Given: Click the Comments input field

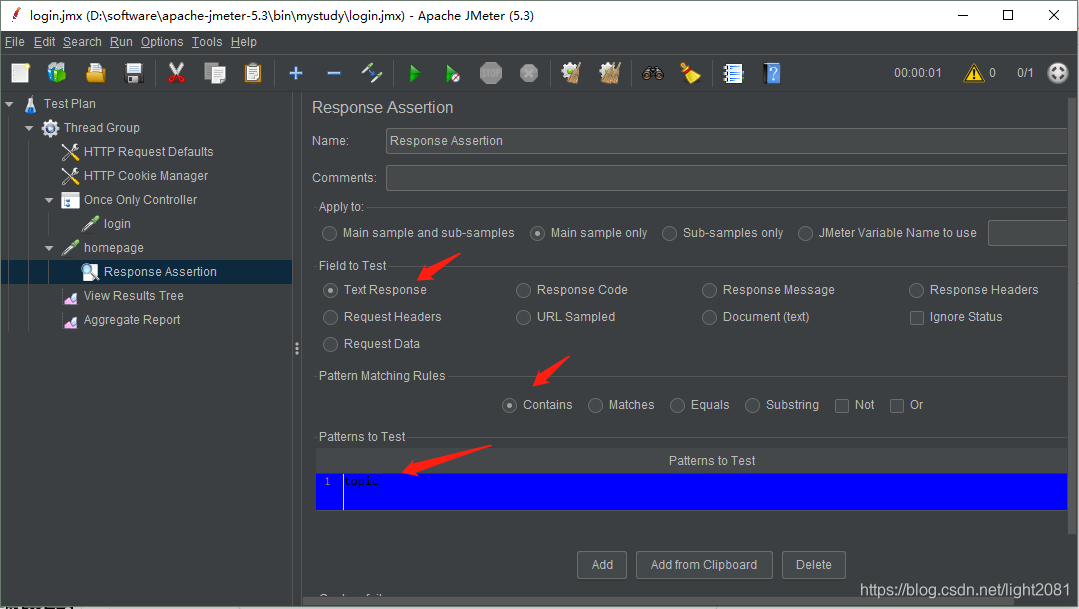Looking at the screenshot, I should pyautogui.click(x=727, y=178).
